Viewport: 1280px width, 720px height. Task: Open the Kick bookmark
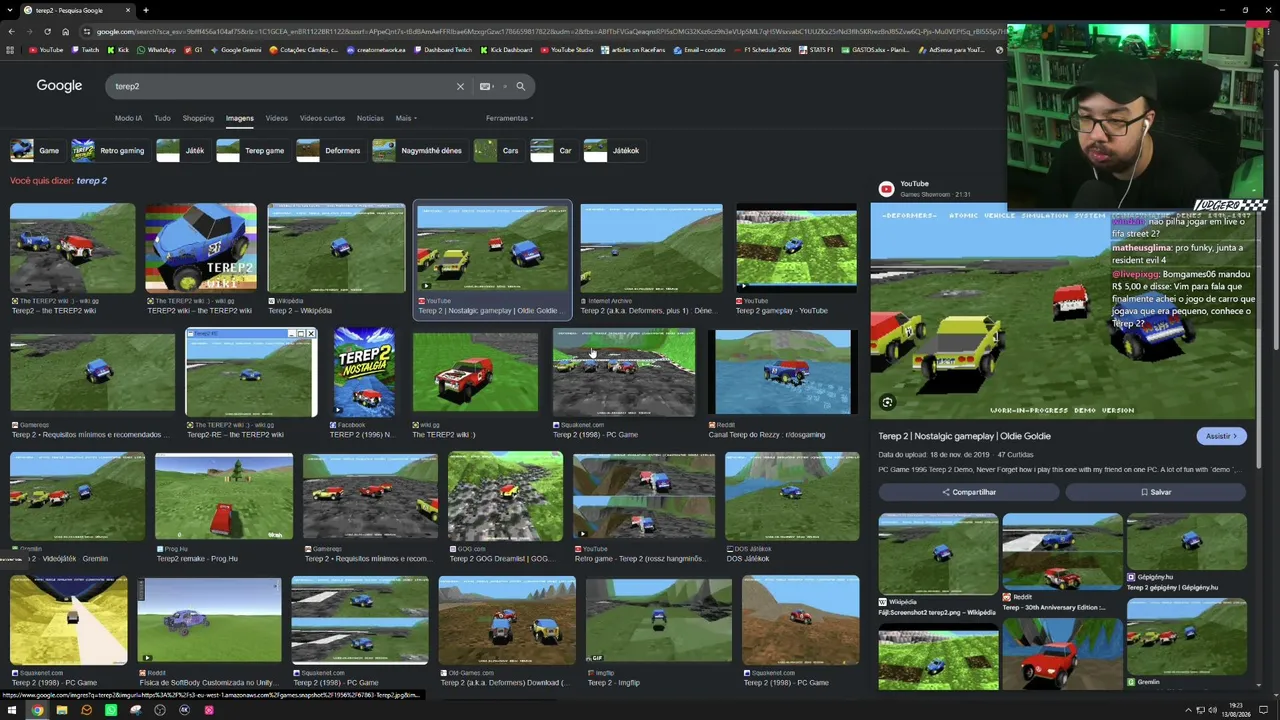pyautogui.click(x=118, y=50)
